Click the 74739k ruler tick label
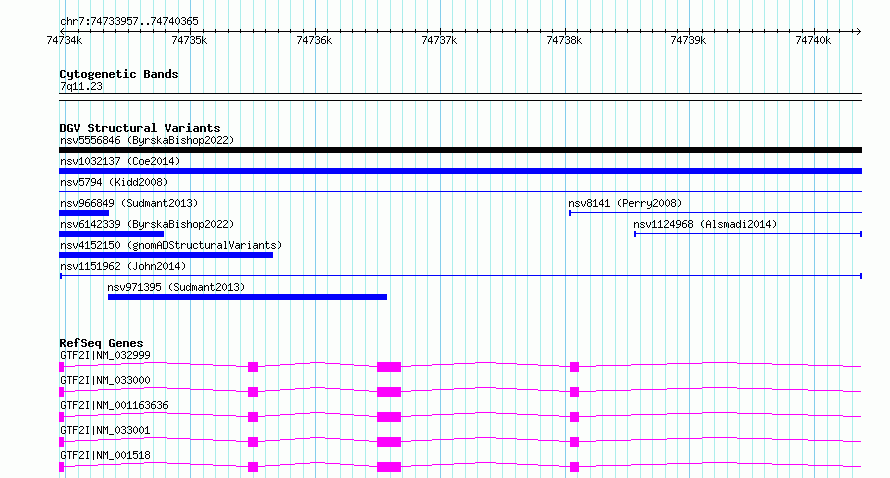890x478 pixels. 688,40
